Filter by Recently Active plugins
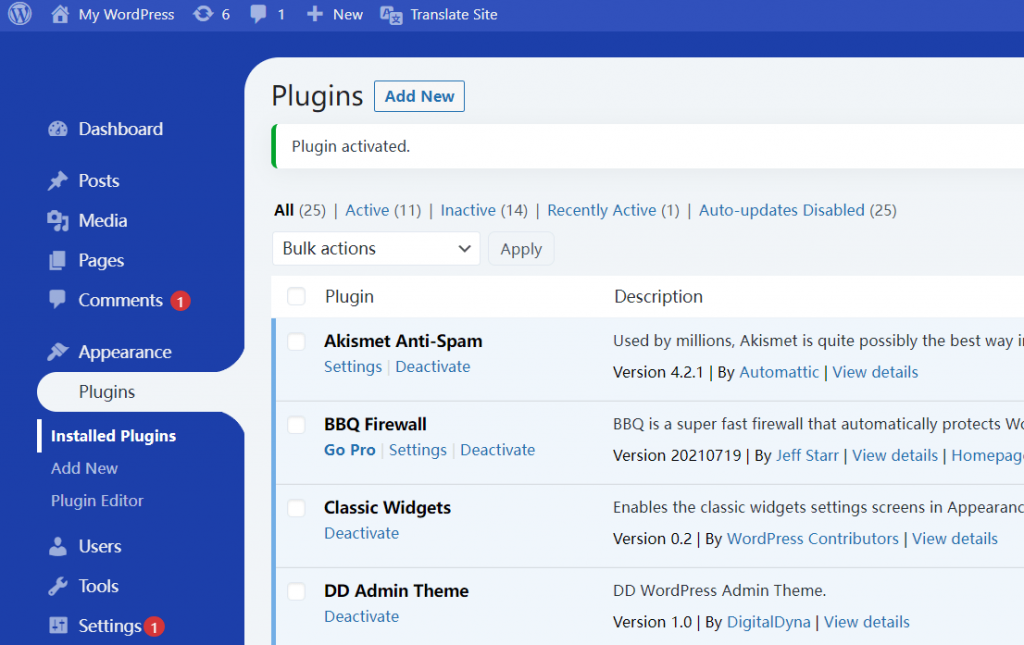1024x645 pixels. 601,210
